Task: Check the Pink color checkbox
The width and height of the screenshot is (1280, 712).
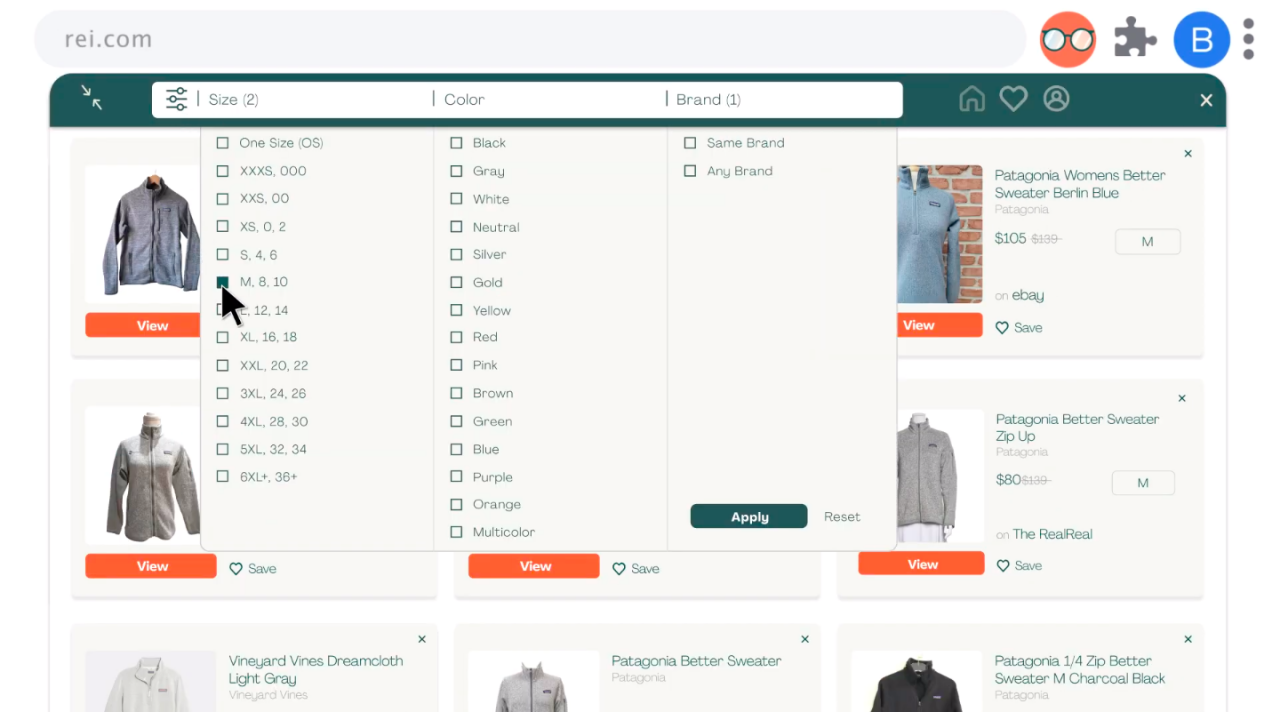Action: click(456, 365)
